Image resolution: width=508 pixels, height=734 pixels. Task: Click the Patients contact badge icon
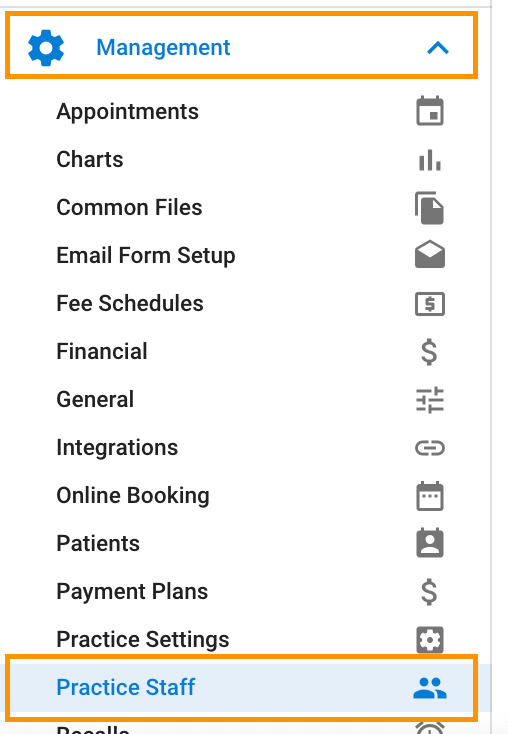coord(430,543)
